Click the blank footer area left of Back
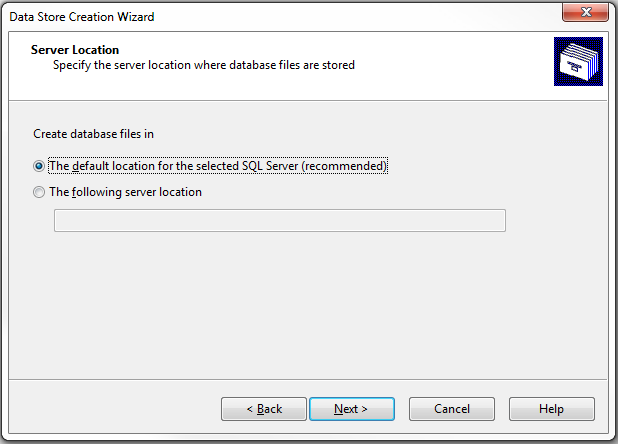Image resolution: width=618 pixels, height=444 pixels. (114, 409)
